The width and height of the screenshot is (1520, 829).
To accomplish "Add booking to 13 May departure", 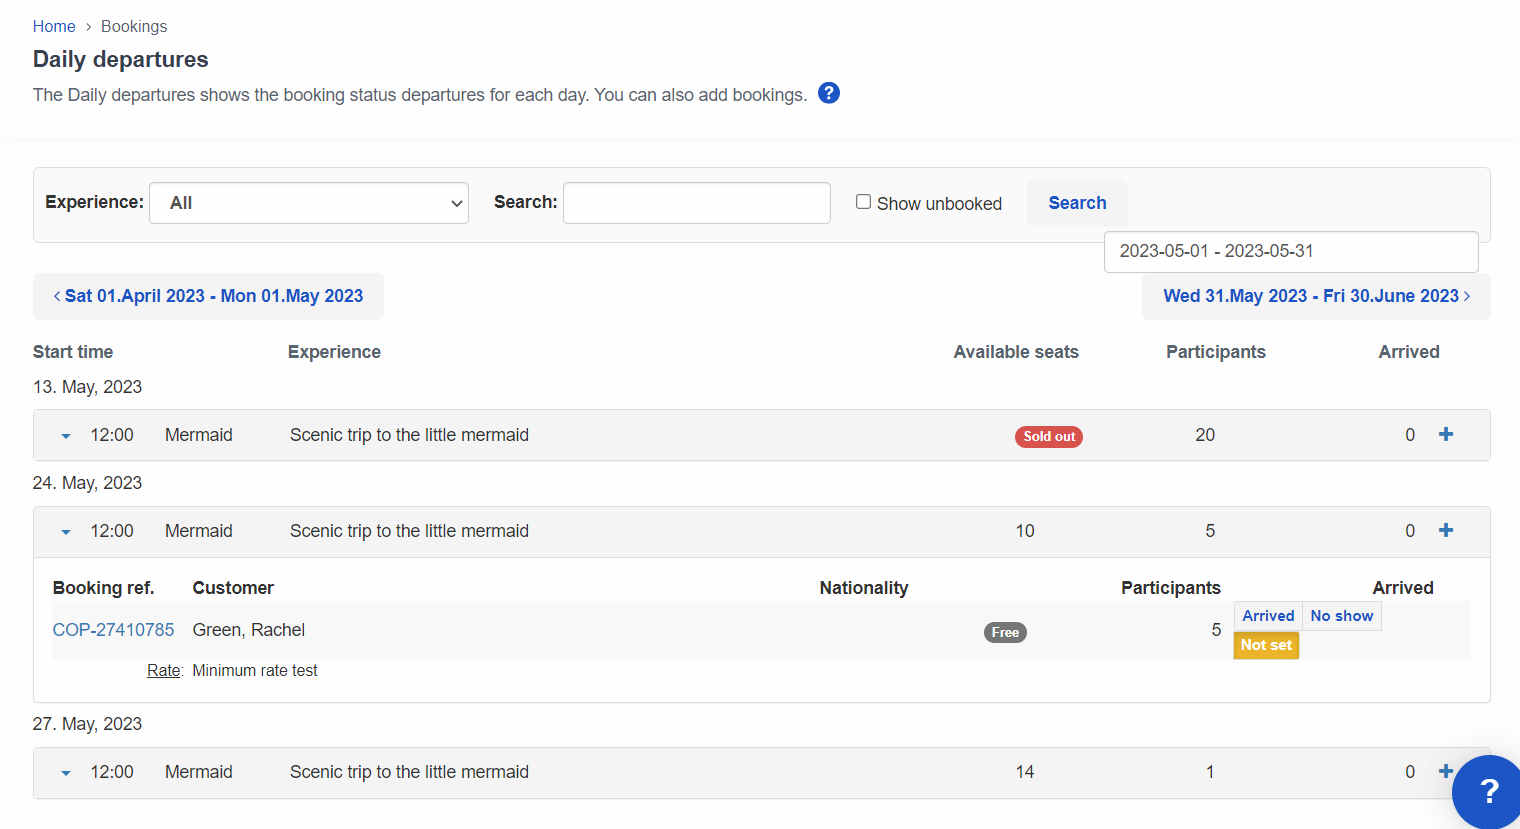I will 1446,434.
